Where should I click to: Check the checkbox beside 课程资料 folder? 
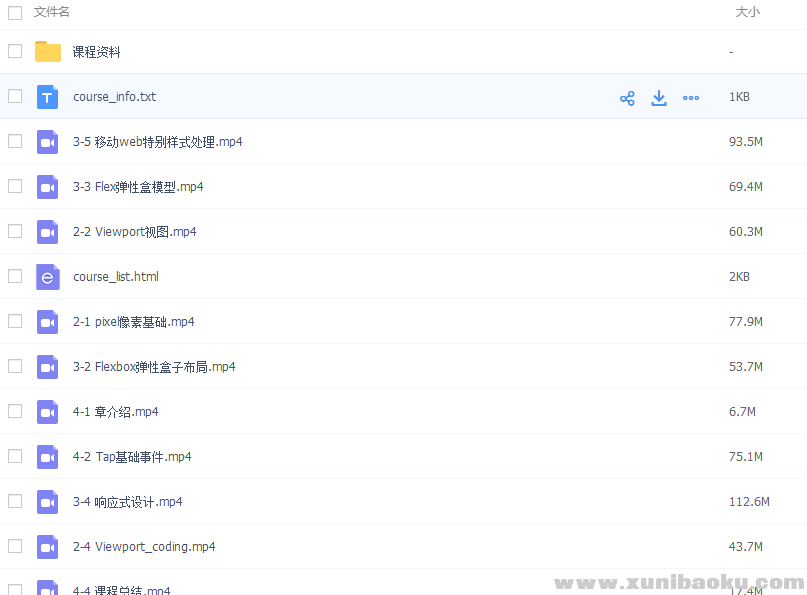[15, 51]
